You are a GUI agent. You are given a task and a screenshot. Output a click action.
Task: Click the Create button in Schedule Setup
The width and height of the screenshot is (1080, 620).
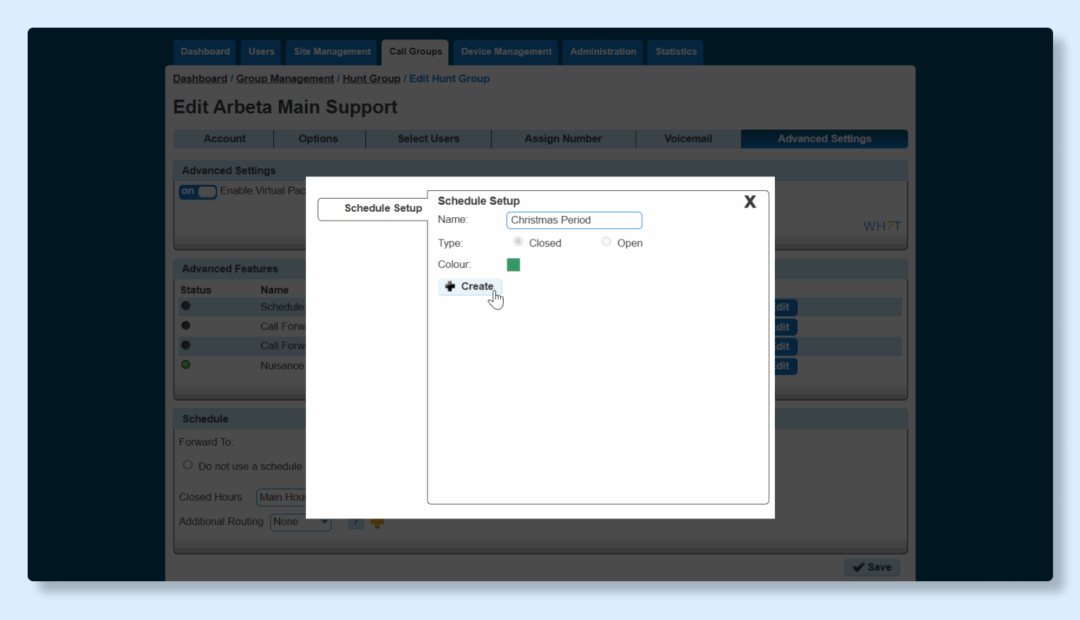[x=470, y=287]
